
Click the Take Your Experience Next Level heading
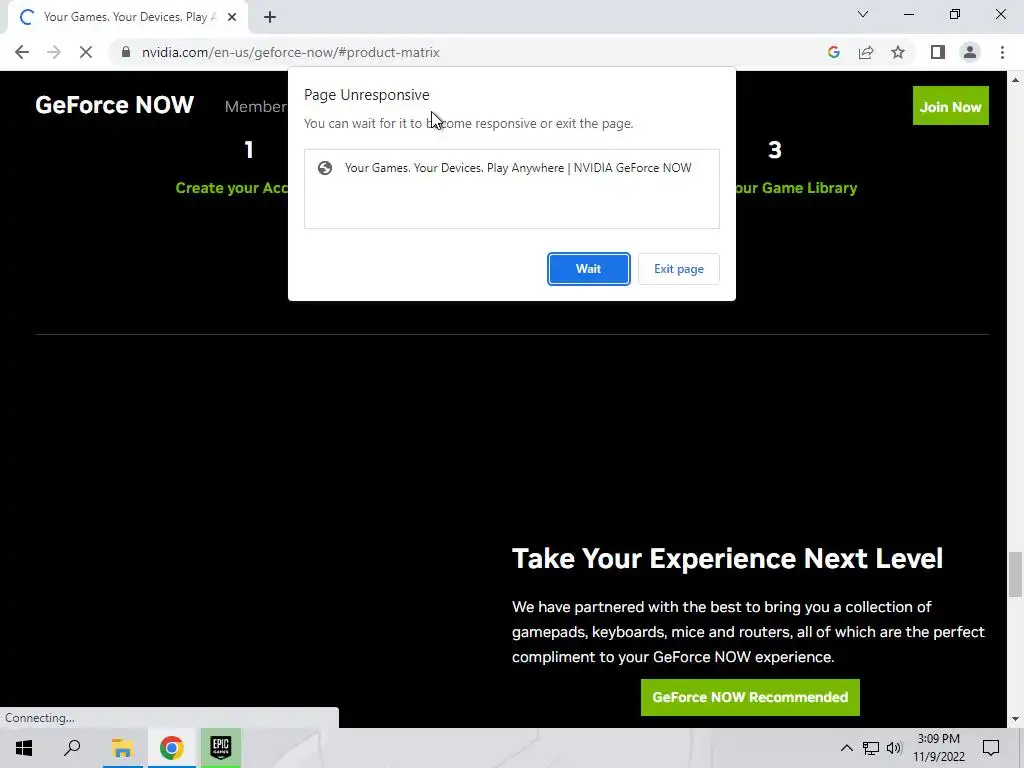click(x=727, y=558)
